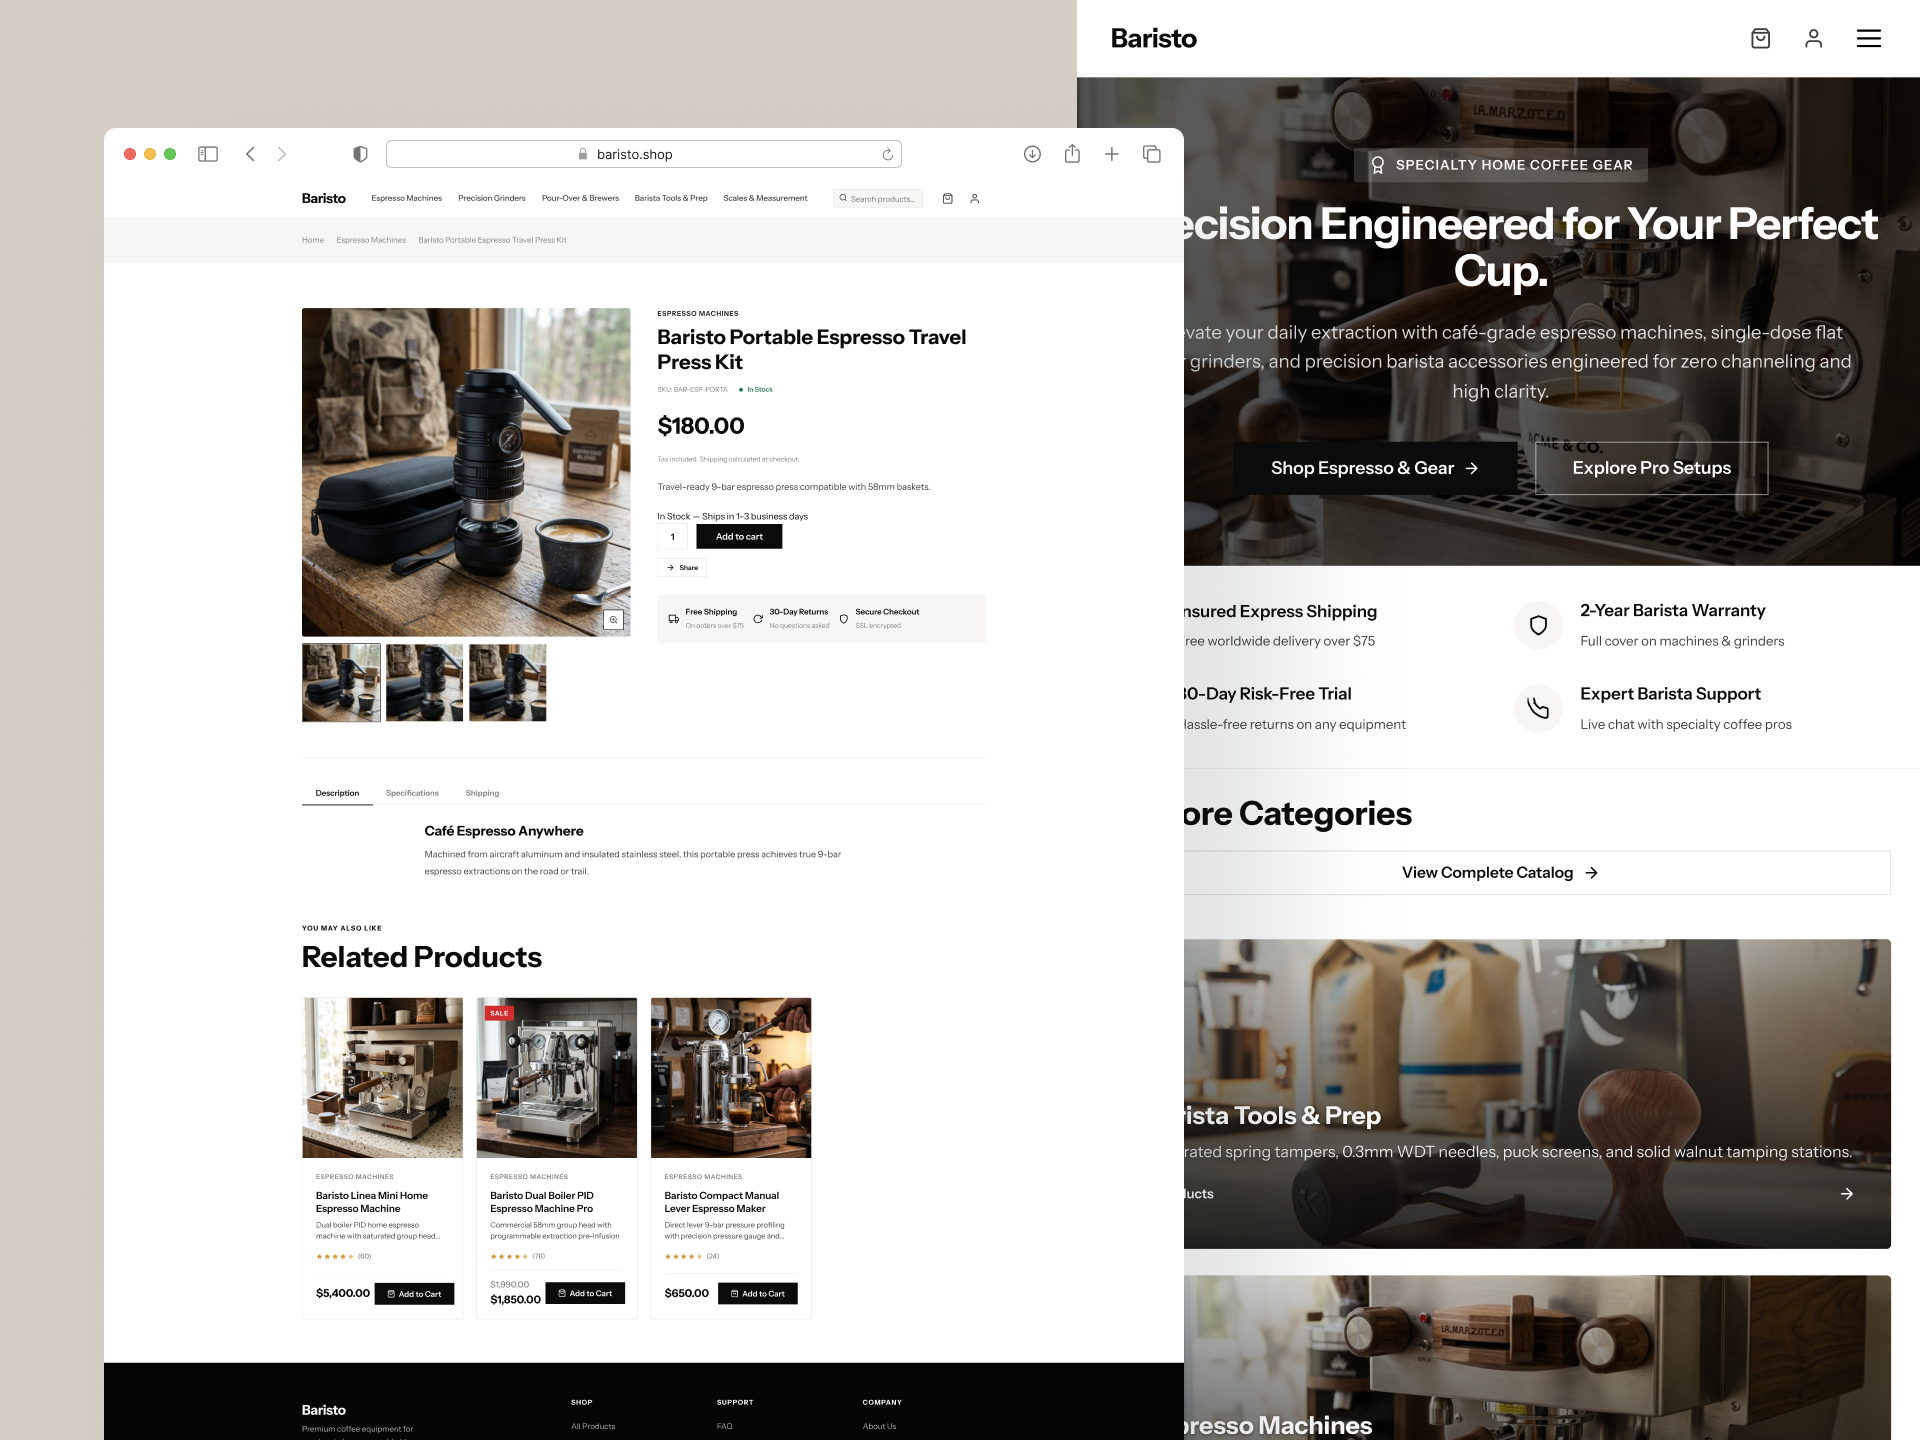Switch to the Shipping tab
Viewport: 1920px width, 1440px height.
point(482,793)
